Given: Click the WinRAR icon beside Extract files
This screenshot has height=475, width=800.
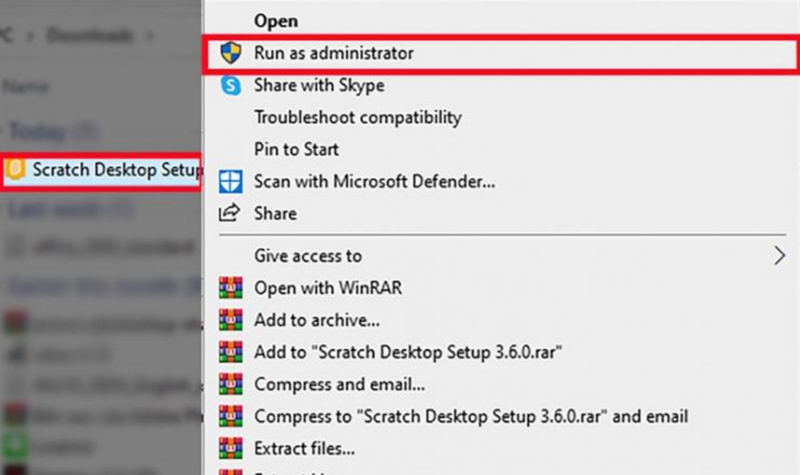Looking at the screenshot, I should click(231, 448).
